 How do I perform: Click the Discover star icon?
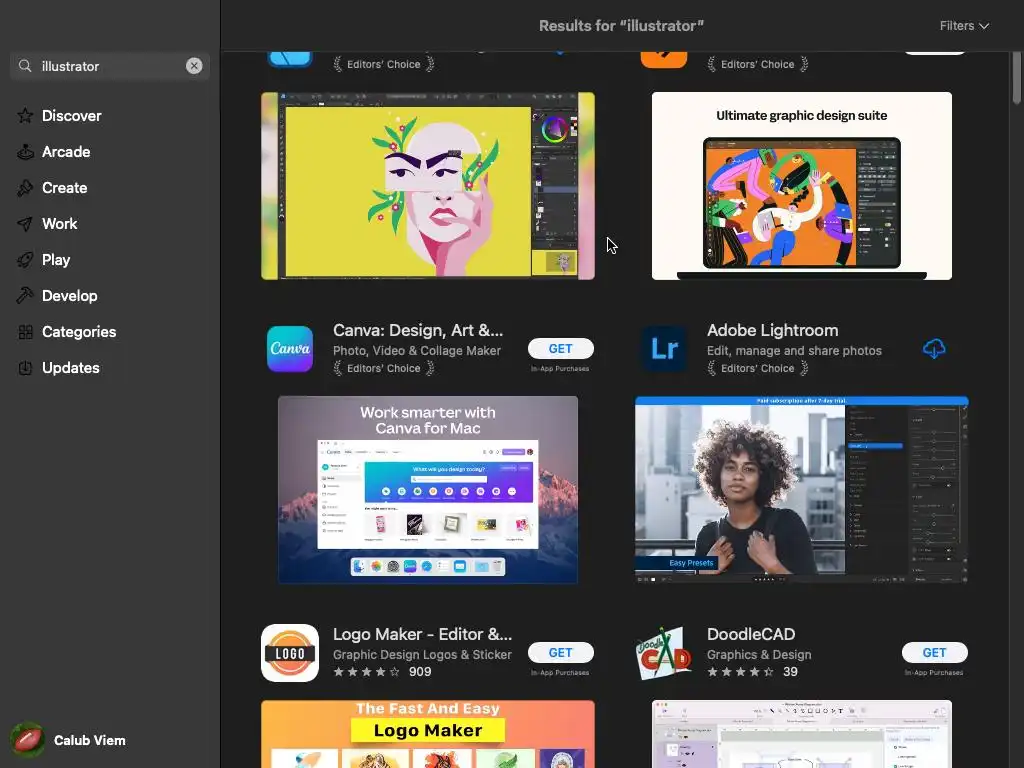(x=25, y=116)
